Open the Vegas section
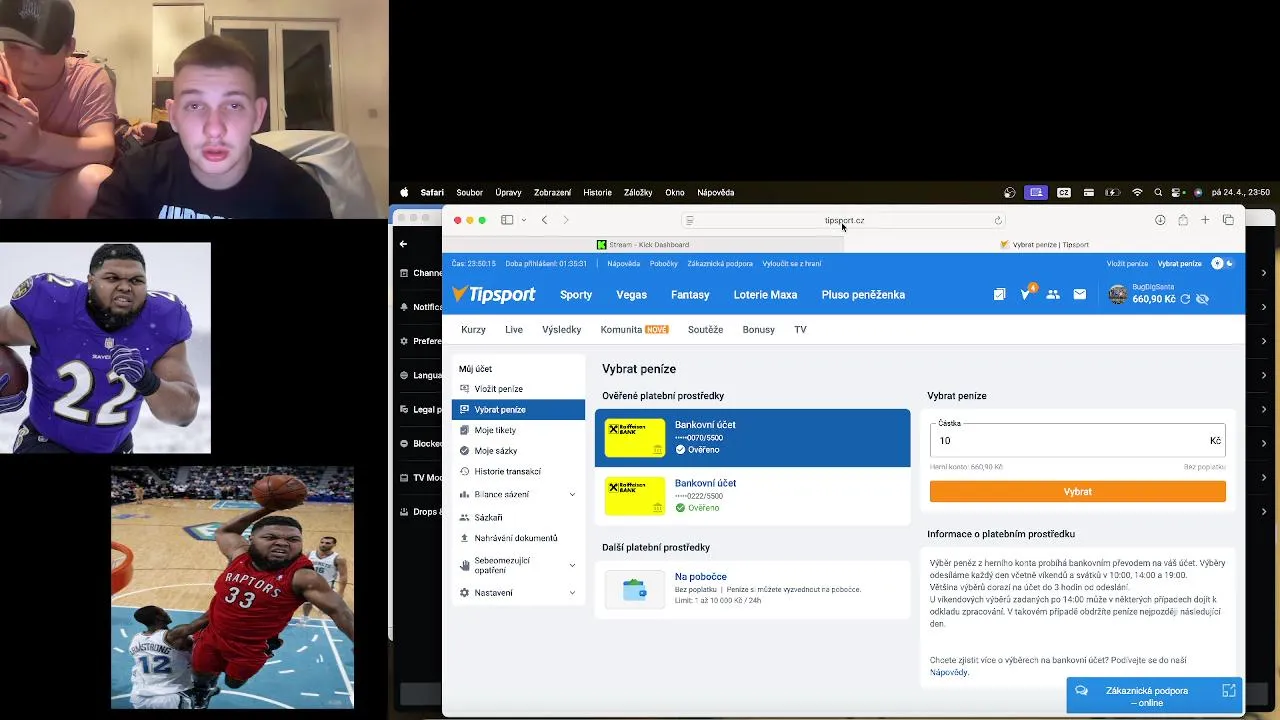 [631, 294]
